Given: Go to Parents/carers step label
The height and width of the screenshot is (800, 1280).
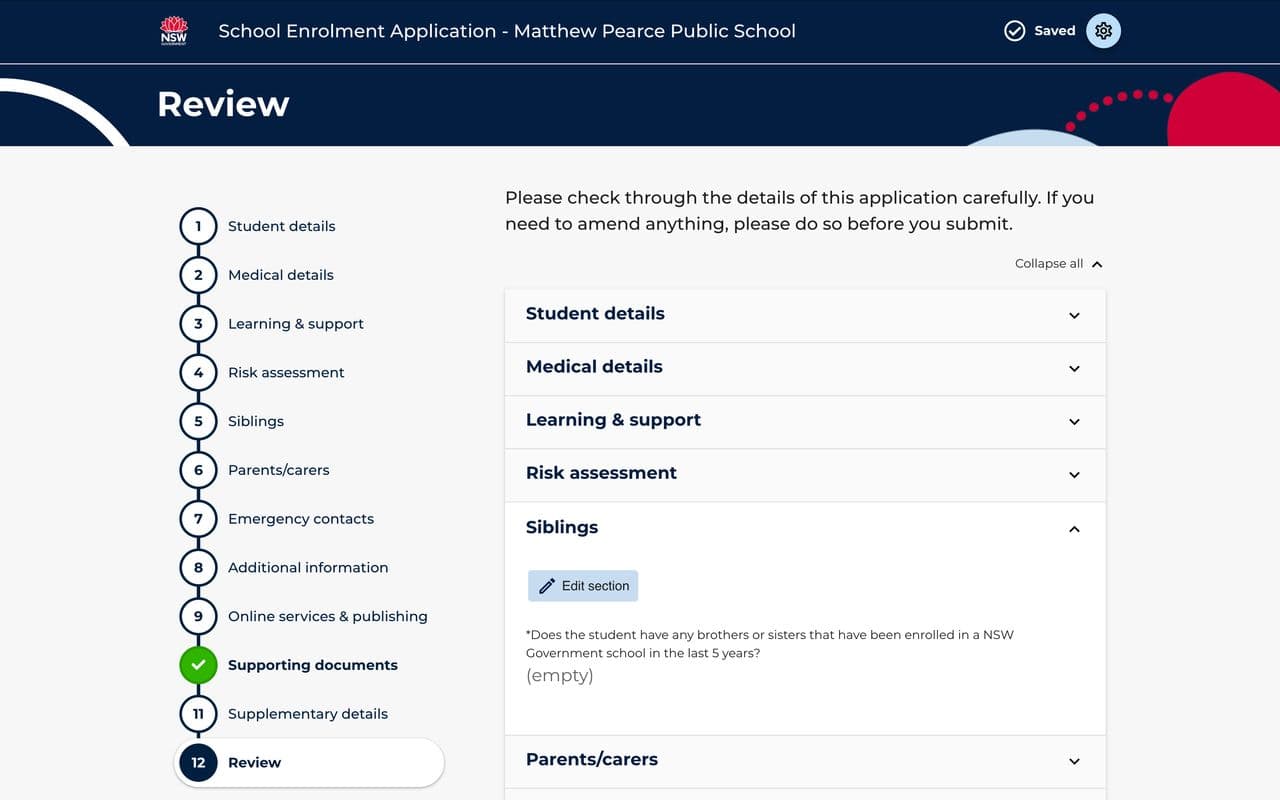Looking at the screenshot, I should [279, 470].
